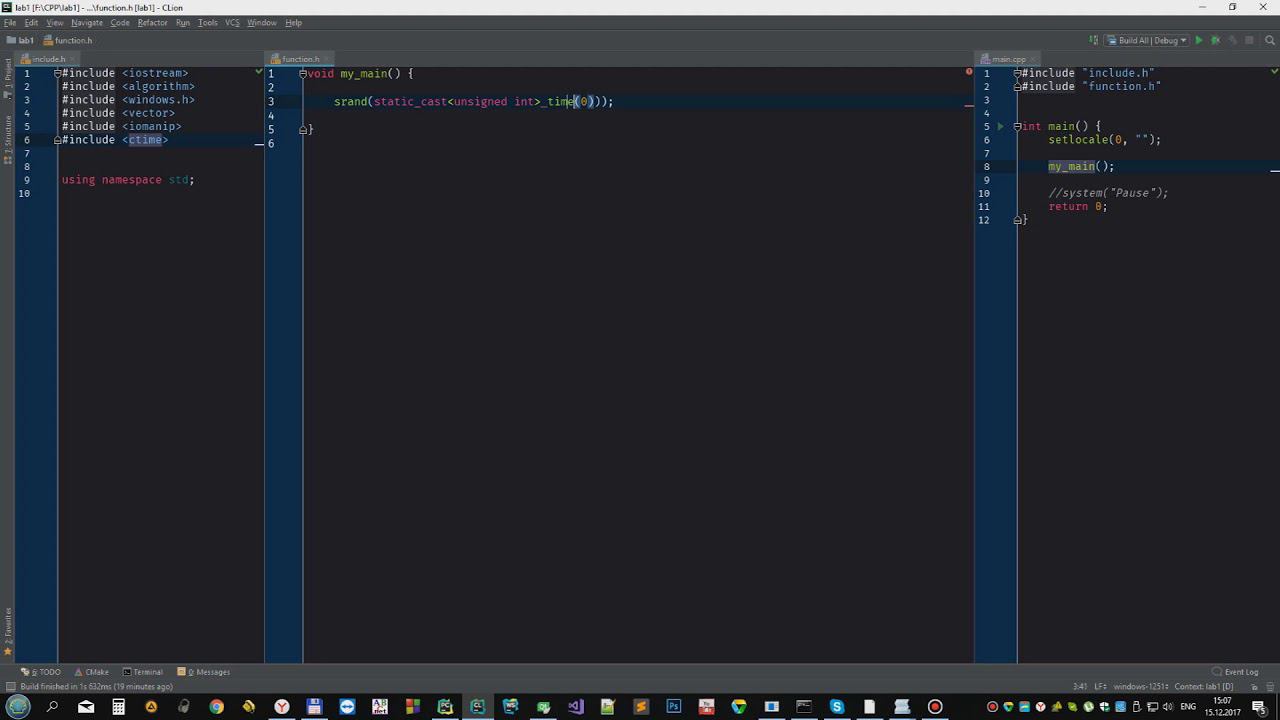Toggle read-only lock icon in status bar
The height and width of the screenshot is (720, 1280).
[1254, 687]
